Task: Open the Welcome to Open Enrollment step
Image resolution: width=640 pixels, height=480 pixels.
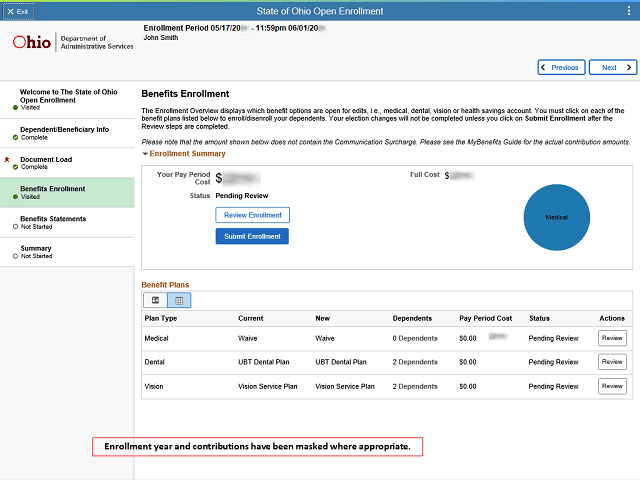Action: pyautogui.click(x=60, y=96)
